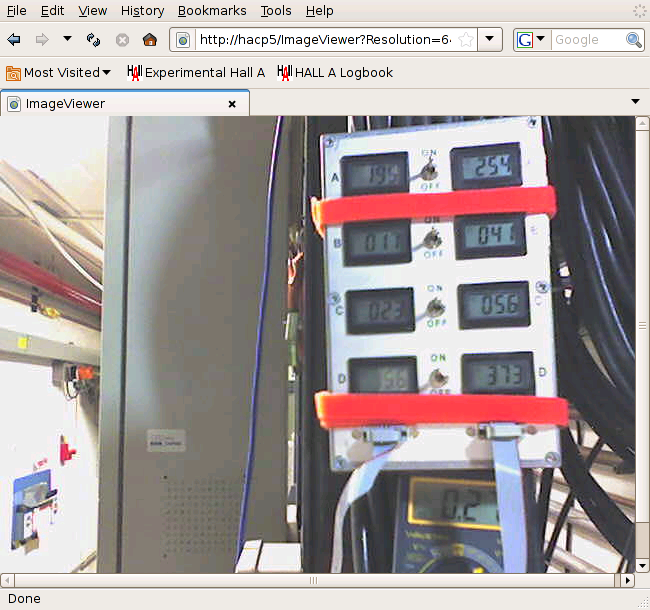Close the ImageViewer tab
This screenshot has height=610, width=650.
(x=232, y=104)
